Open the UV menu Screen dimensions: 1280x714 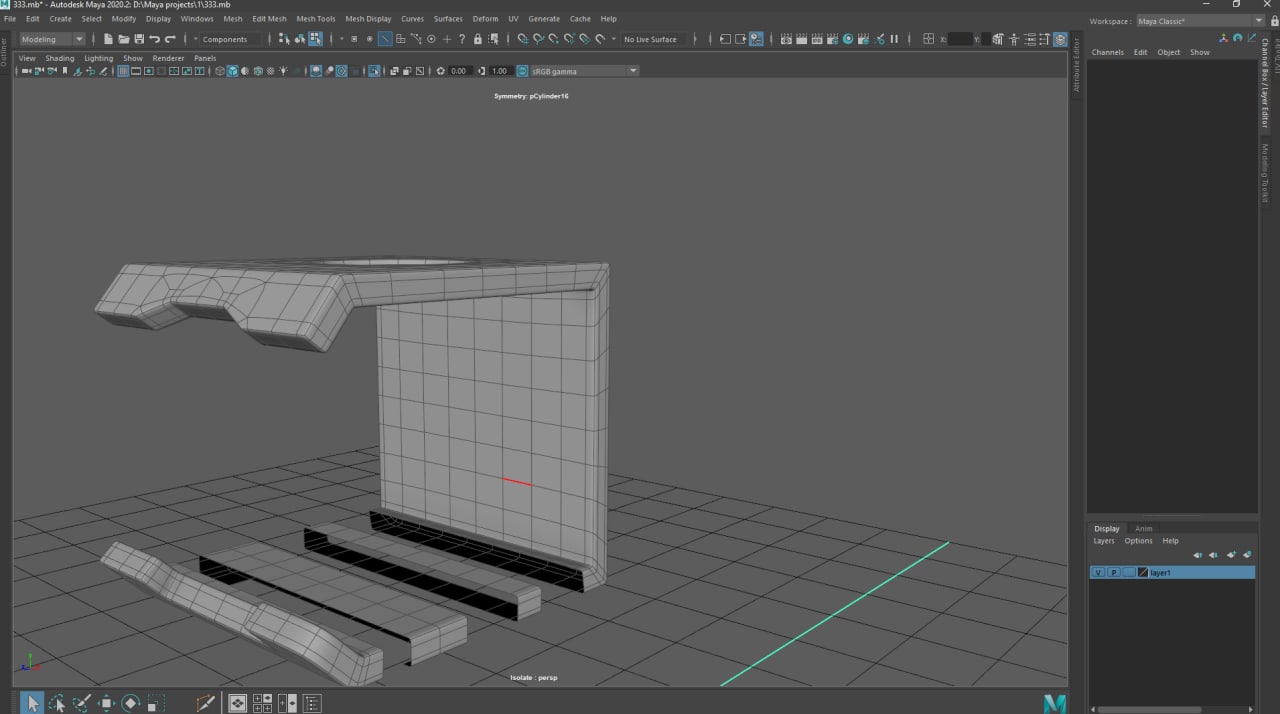click(513, 19)
